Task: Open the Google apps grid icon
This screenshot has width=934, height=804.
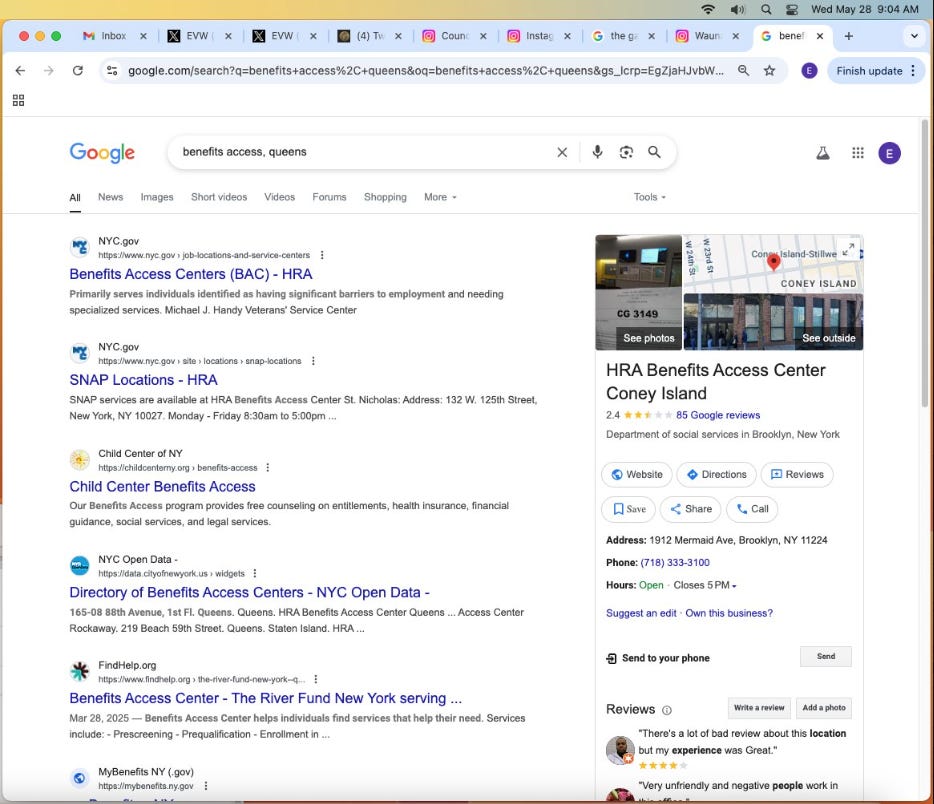Action: coord(858,153)
